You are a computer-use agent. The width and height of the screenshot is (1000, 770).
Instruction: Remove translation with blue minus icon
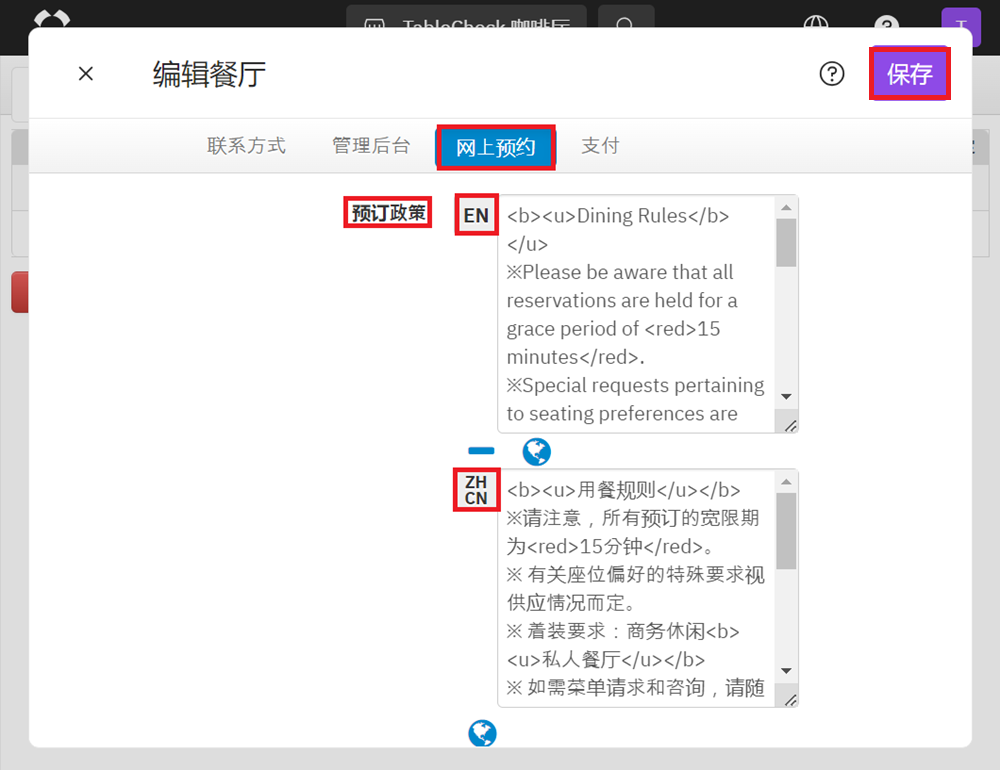click(481, 451)
